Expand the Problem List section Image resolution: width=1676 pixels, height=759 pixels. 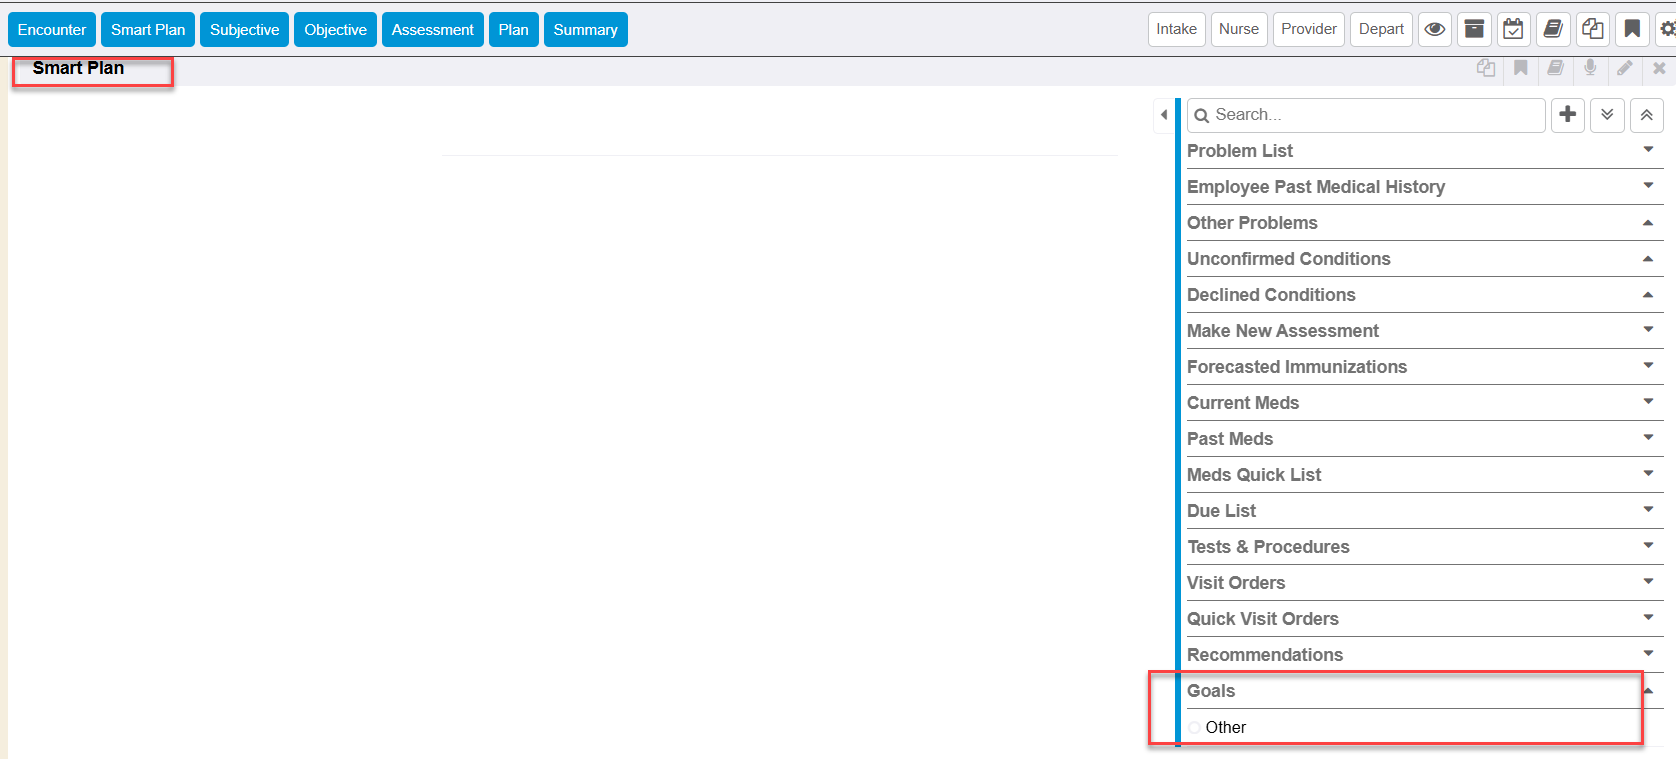point(1648,150)
